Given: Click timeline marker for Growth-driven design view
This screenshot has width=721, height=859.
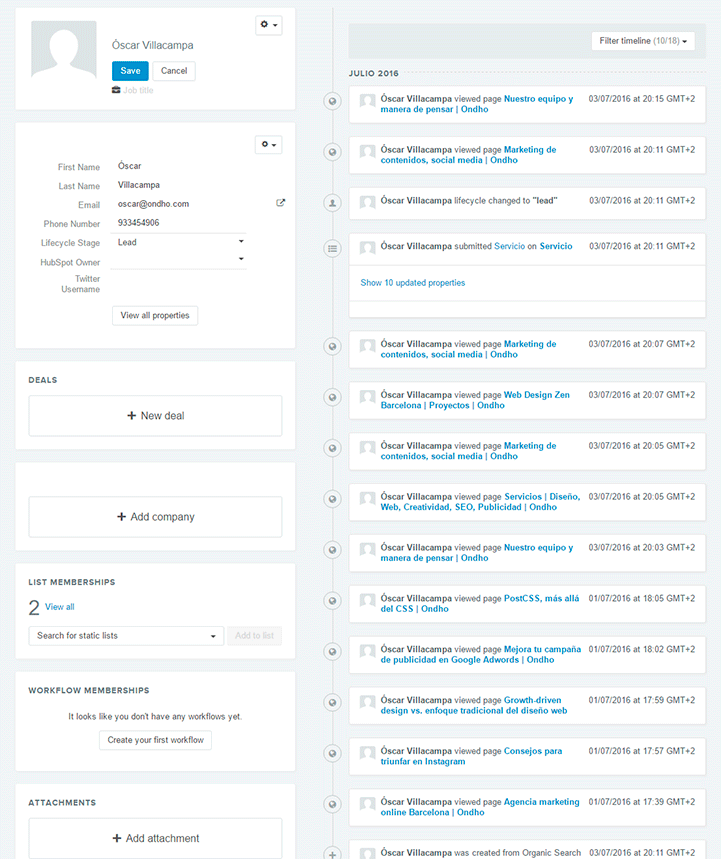Looking at the screenshot, I should click(x=333, y=703).
